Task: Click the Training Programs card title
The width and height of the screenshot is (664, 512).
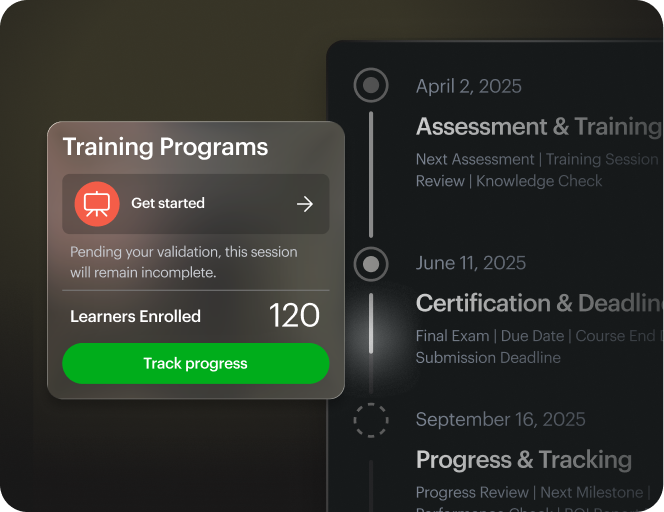Action: click(165, 147)
